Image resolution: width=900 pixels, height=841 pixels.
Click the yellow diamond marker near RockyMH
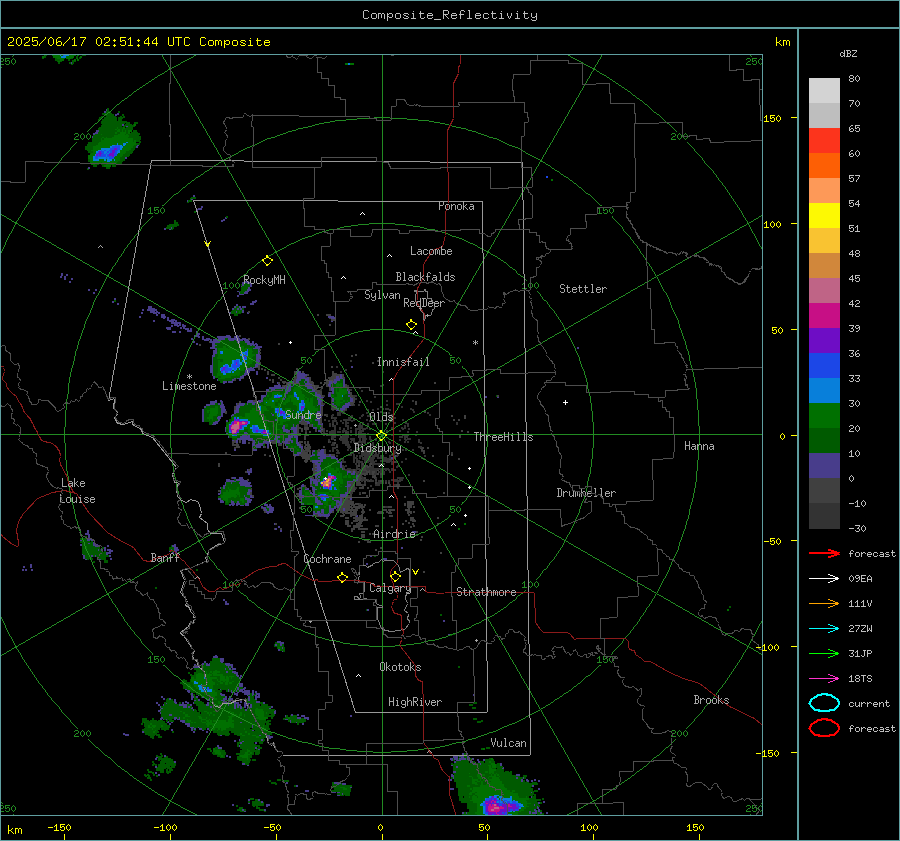(x=267, y=261)
